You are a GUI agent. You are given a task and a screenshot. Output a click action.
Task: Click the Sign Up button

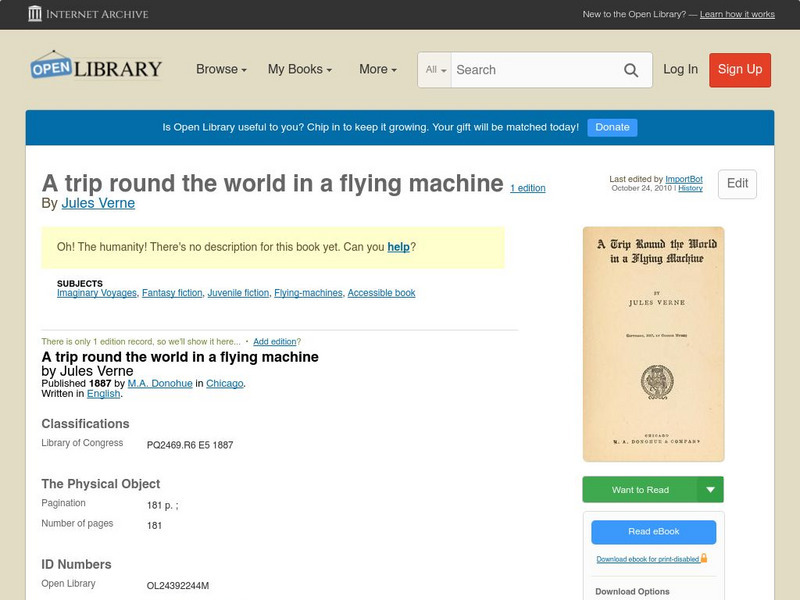(x=739, y=70)
